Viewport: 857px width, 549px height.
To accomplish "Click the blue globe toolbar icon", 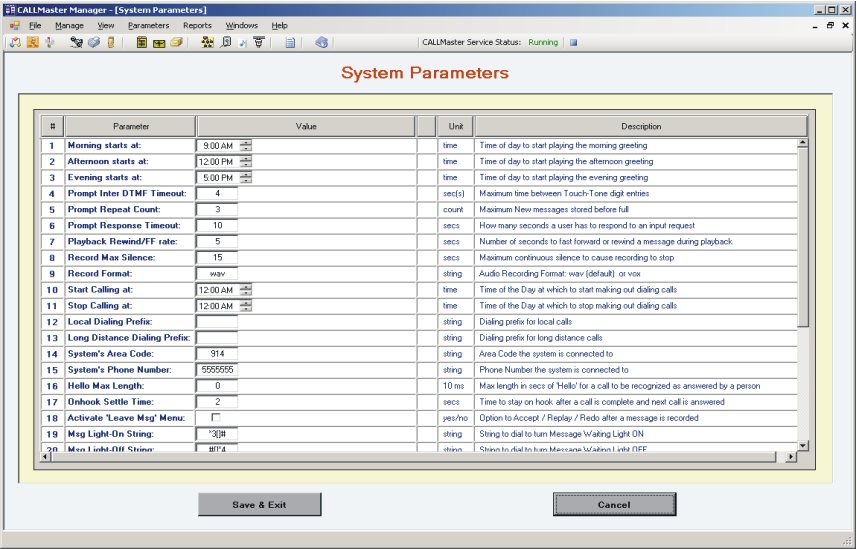I will 321,42.
